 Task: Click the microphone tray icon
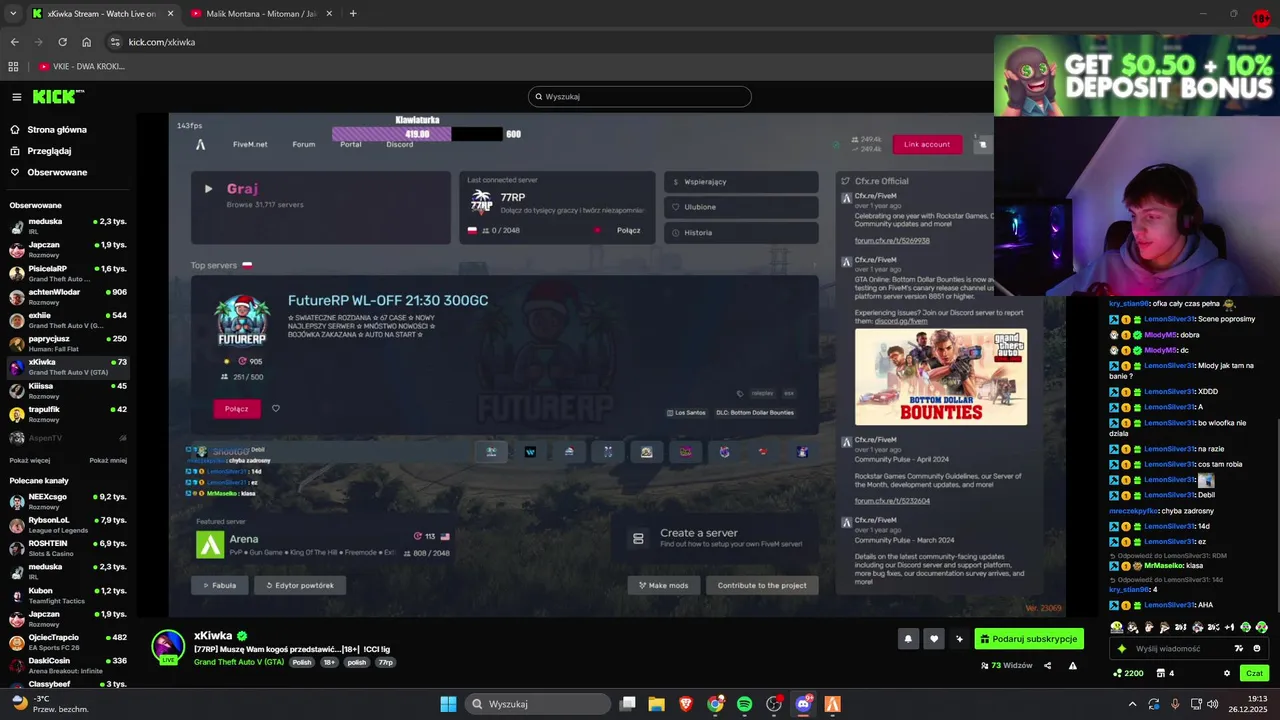1175,704
